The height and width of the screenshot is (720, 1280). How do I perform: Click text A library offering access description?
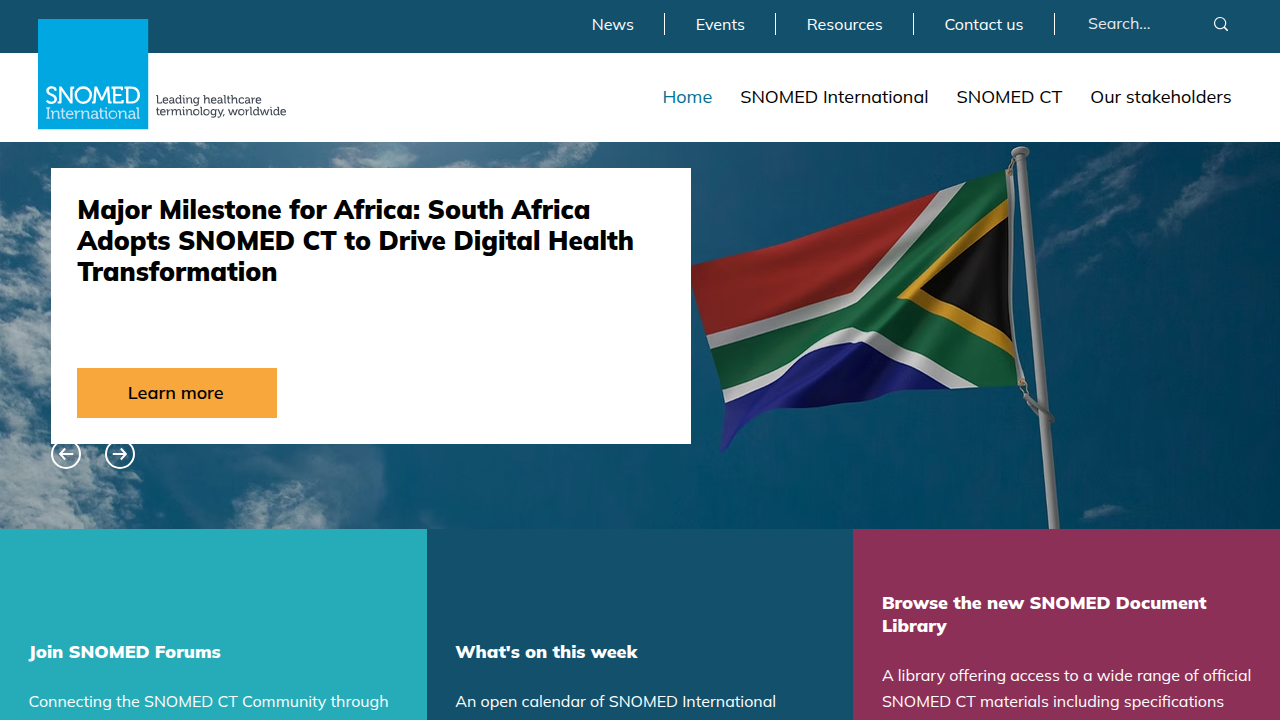click(1066, 689)
